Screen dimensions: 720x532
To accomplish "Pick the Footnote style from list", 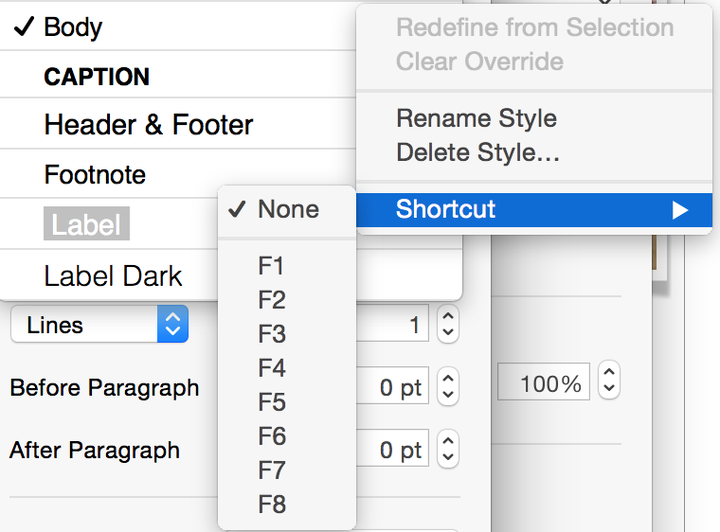I will [95, 175].
